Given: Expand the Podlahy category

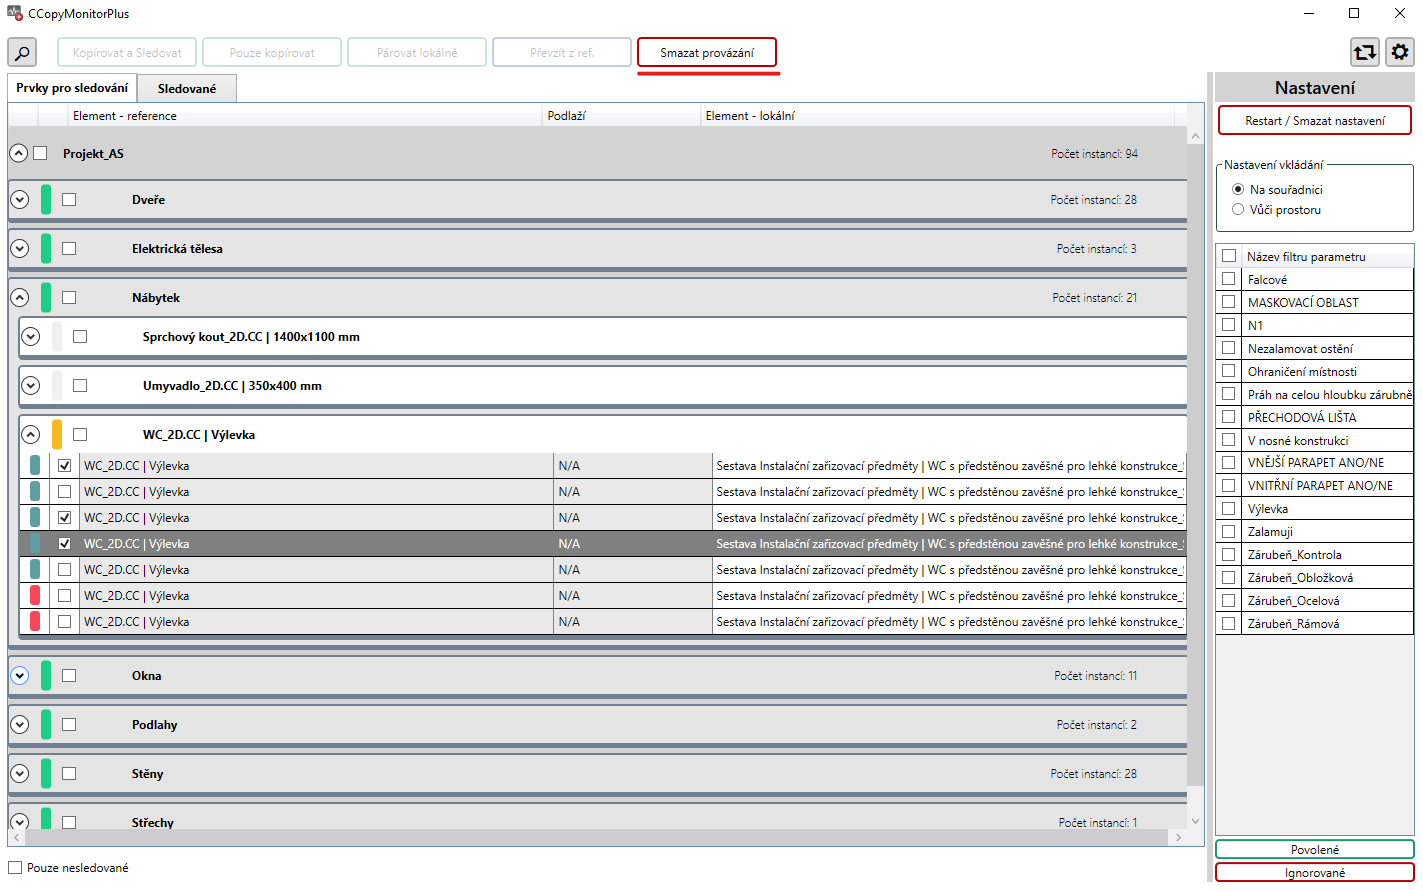Looking at the screenshot, I should pyautogui.click(x=19, y=724).
